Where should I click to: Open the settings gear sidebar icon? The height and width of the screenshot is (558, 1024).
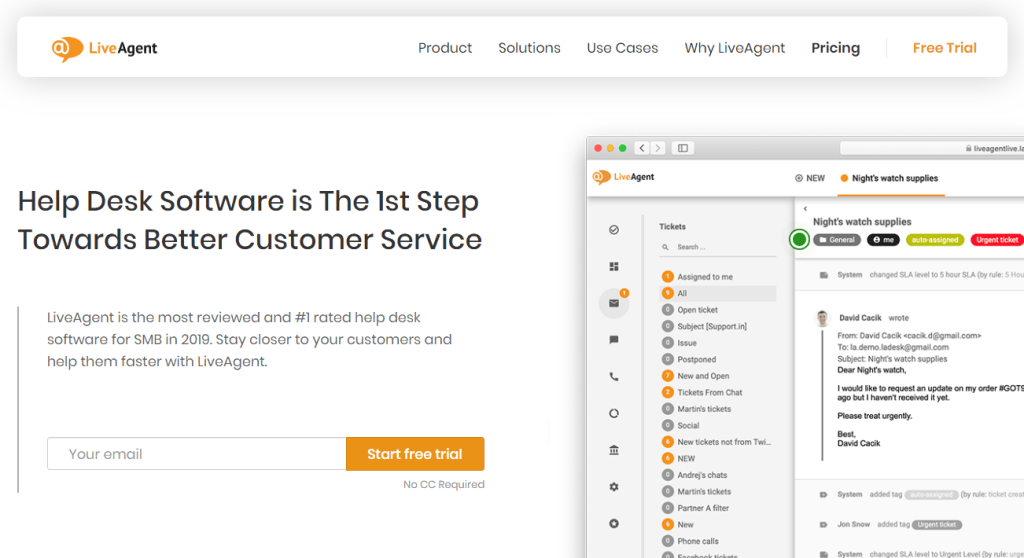coord(614,487)
